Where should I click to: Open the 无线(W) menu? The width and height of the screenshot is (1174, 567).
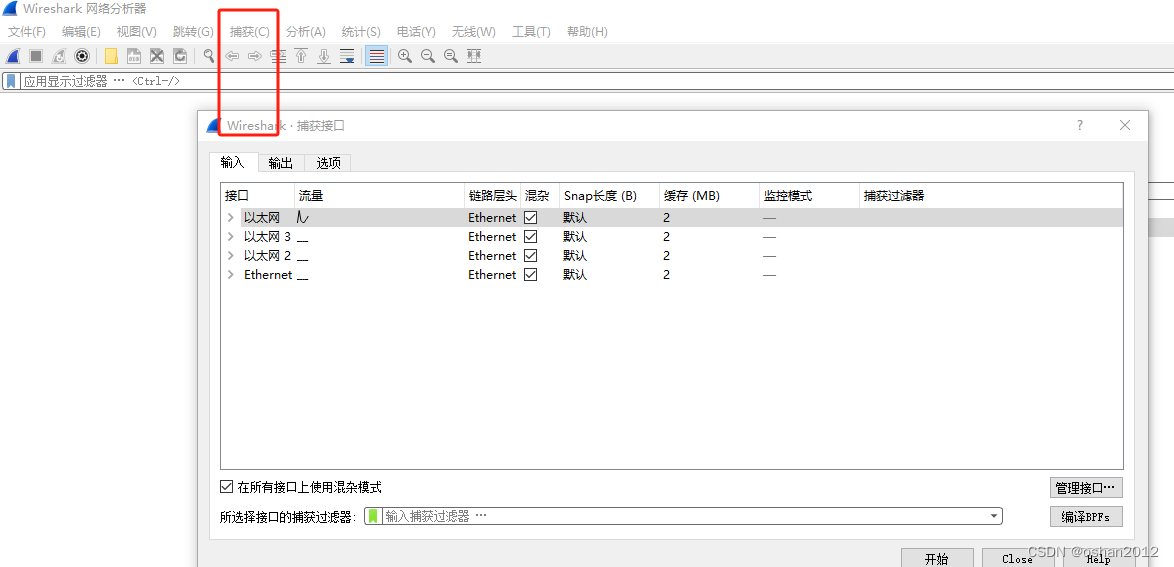coord(473,31)
